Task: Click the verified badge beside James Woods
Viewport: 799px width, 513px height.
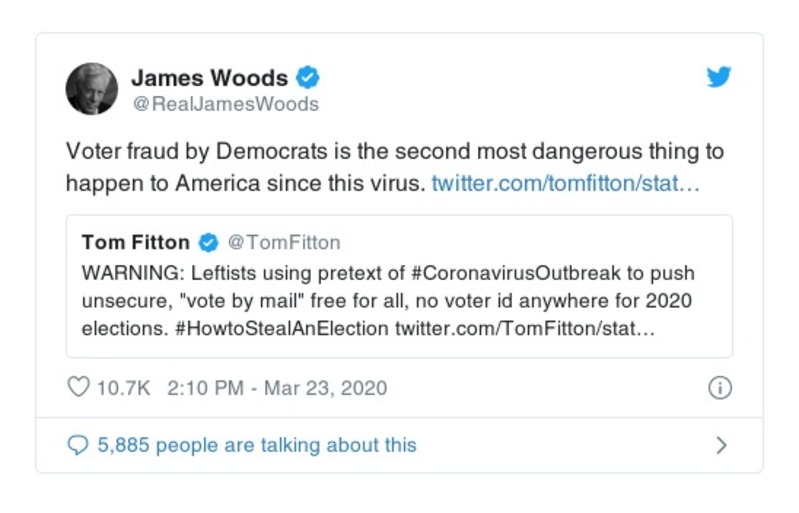Action: pos(308,78)
